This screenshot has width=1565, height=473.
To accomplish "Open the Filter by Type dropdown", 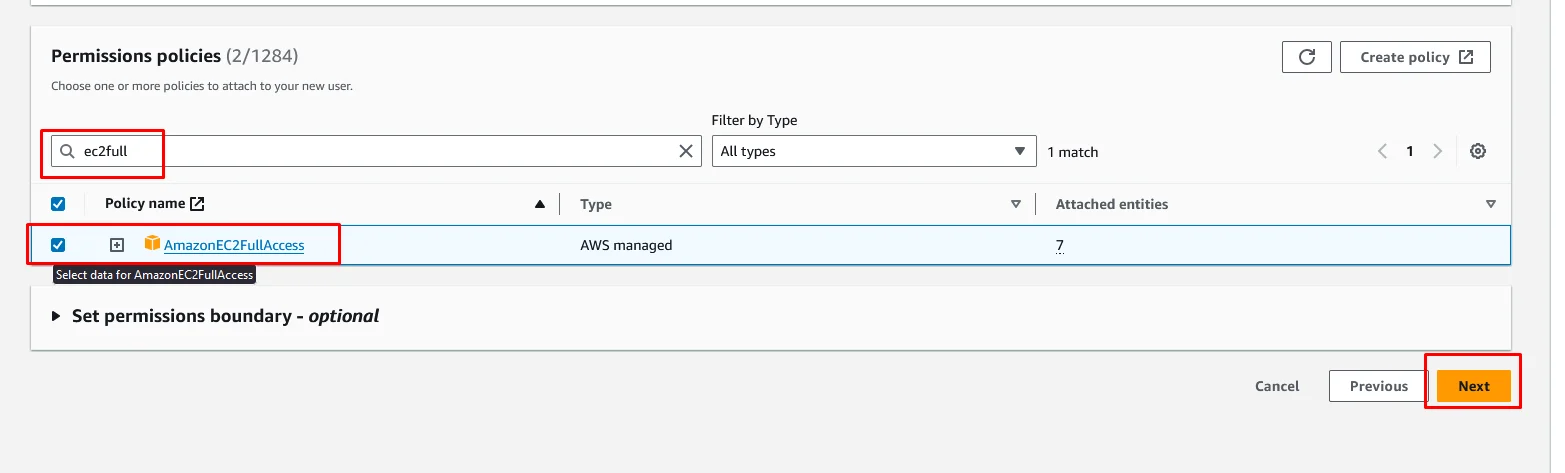I will (x=874, y=151).
